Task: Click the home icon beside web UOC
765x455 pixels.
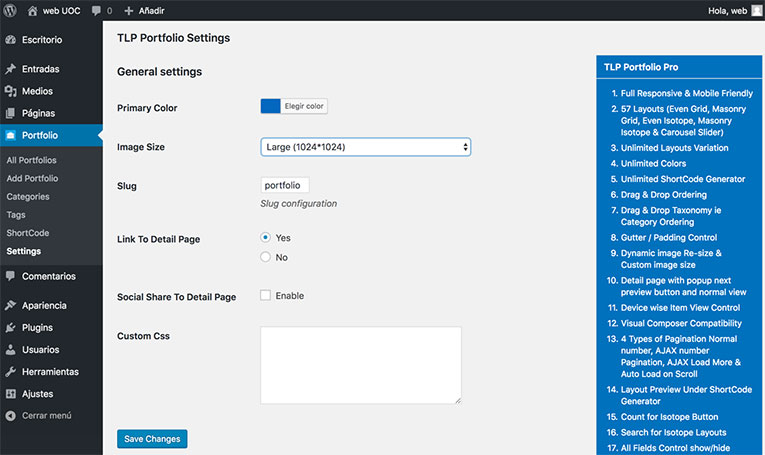Action: (32, 11)
